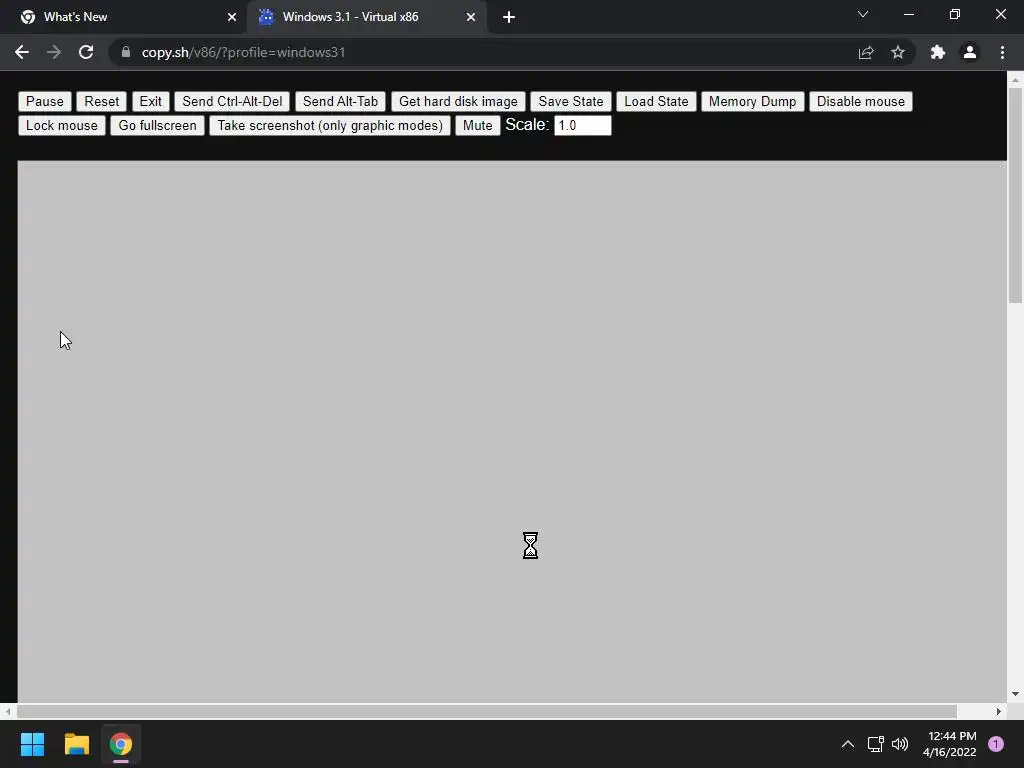The image size is (1024, 768).
Task: Click the horizontal scrollbar thumb
Action: tap(487, 711)
